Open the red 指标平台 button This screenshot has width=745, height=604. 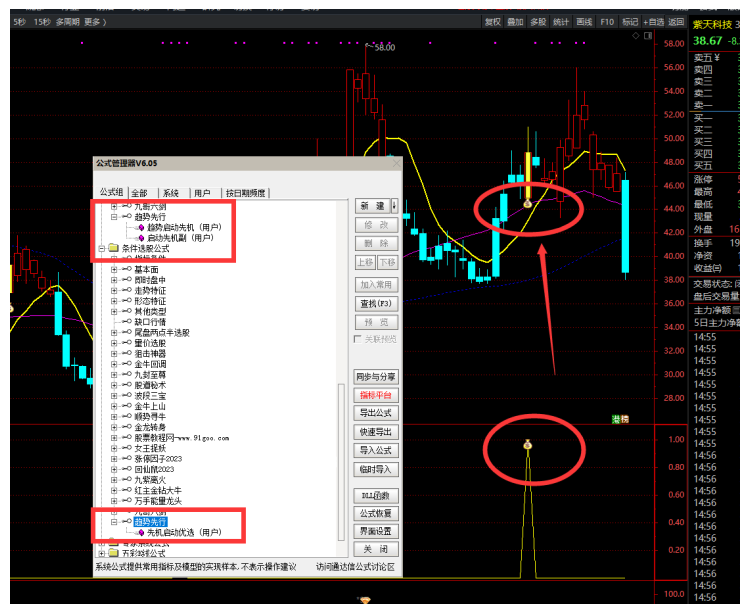(376, 395)
